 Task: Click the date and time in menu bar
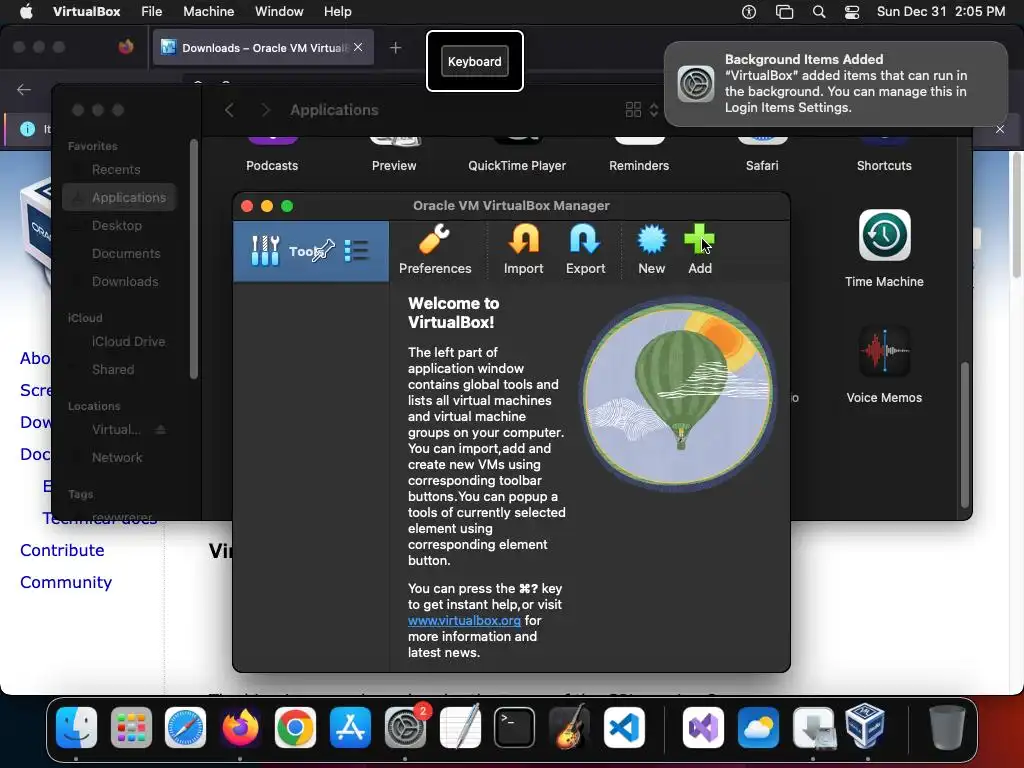point(940,12)
